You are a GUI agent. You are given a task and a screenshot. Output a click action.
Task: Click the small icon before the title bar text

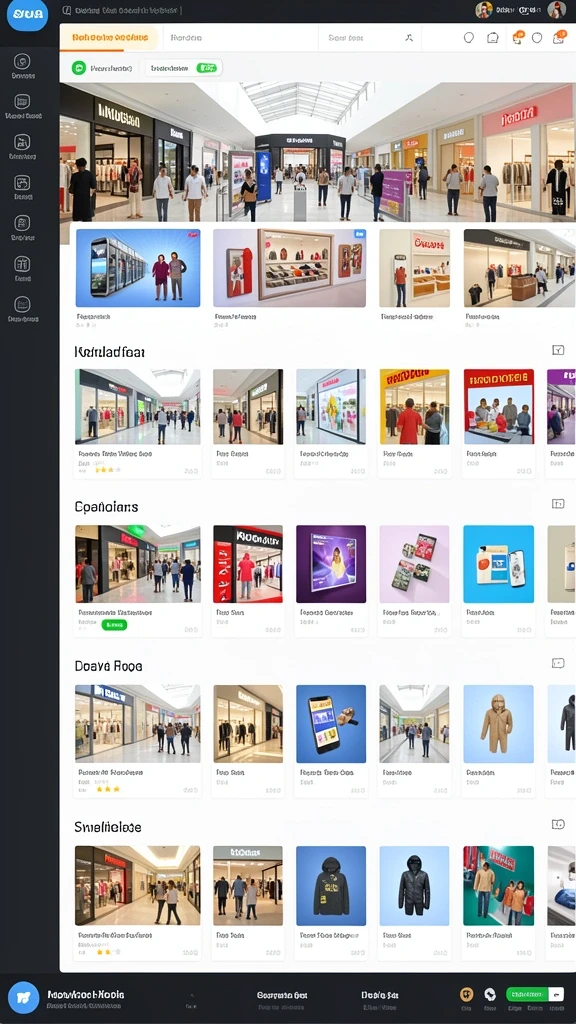coord(67,10)
